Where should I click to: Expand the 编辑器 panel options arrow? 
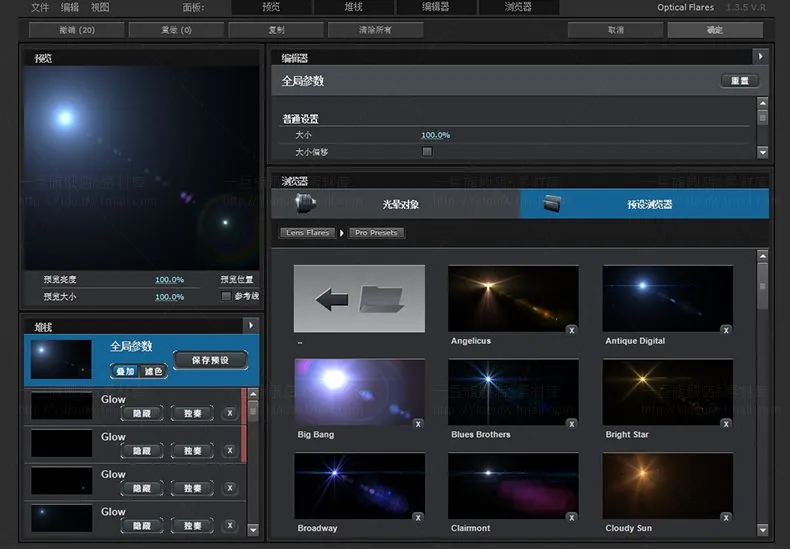tap(760, 56)
